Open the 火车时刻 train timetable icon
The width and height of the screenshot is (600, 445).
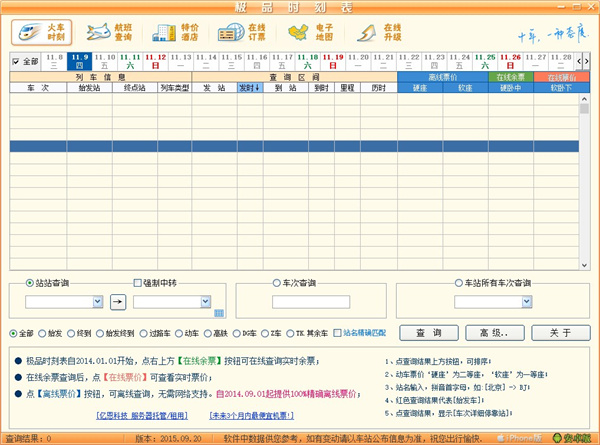[41, 32]
